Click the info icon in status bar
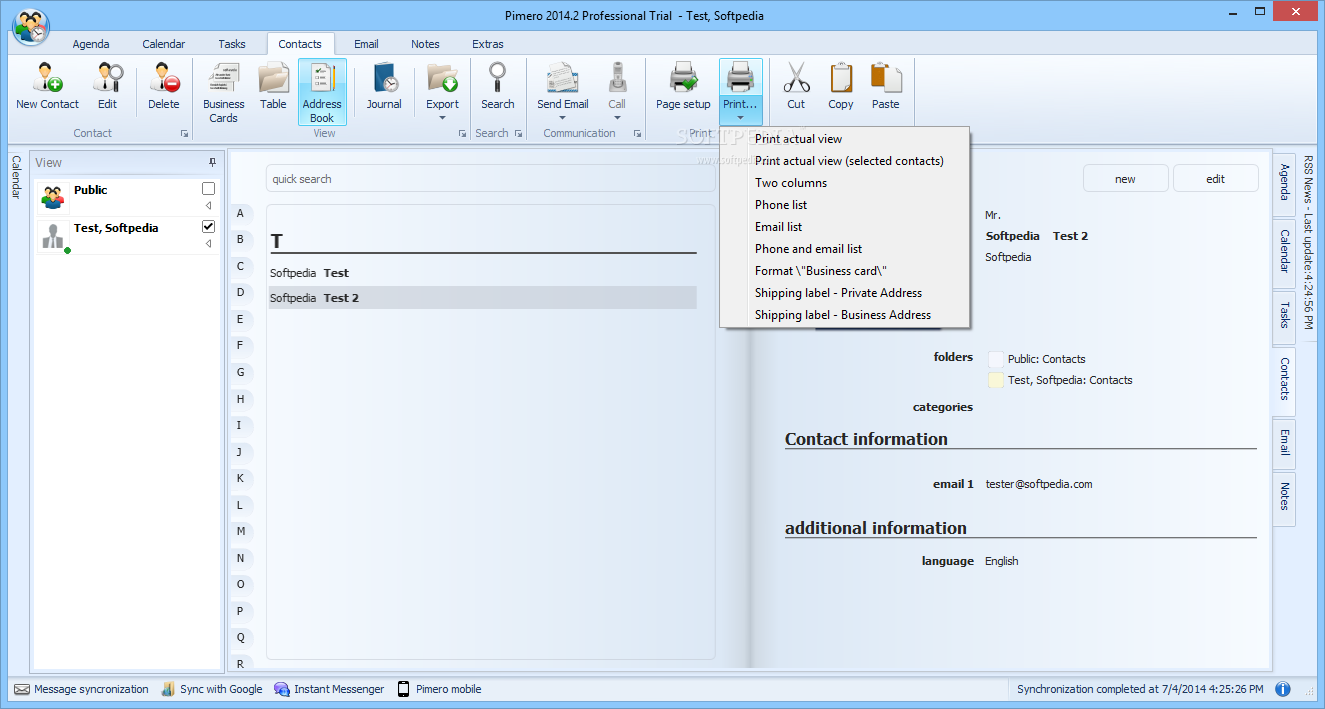This screenshot has height=709, width=1325. [1283, 689]
